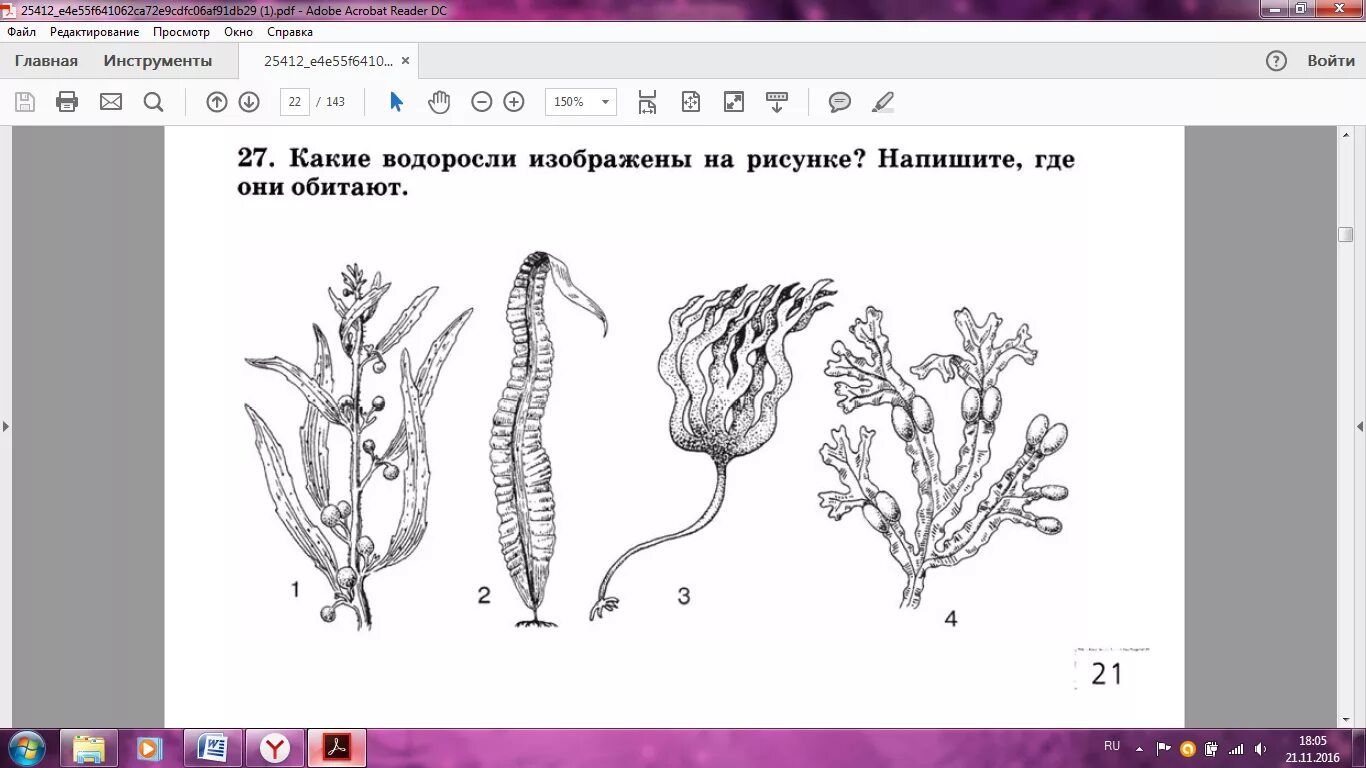Enable fit-width scrolling mode icon
The image size is (1366, 768).
(647, 102)
